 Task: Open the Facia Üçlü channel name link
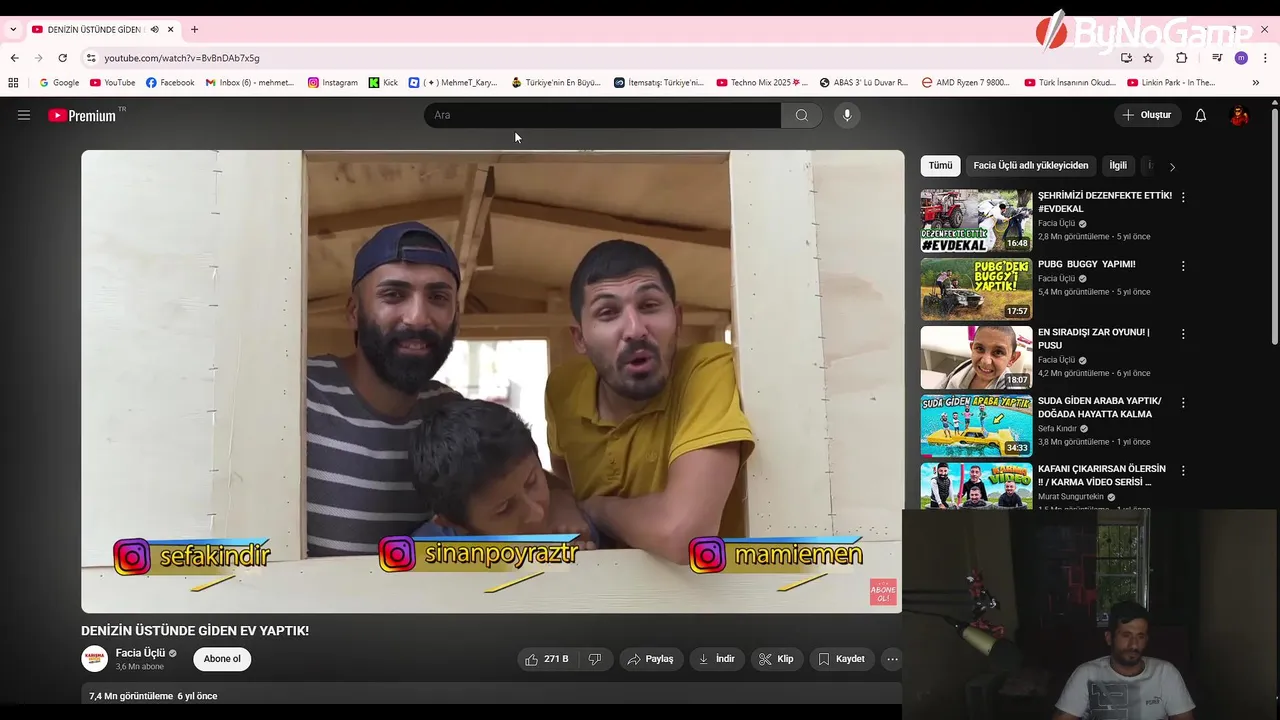point(140,653)
